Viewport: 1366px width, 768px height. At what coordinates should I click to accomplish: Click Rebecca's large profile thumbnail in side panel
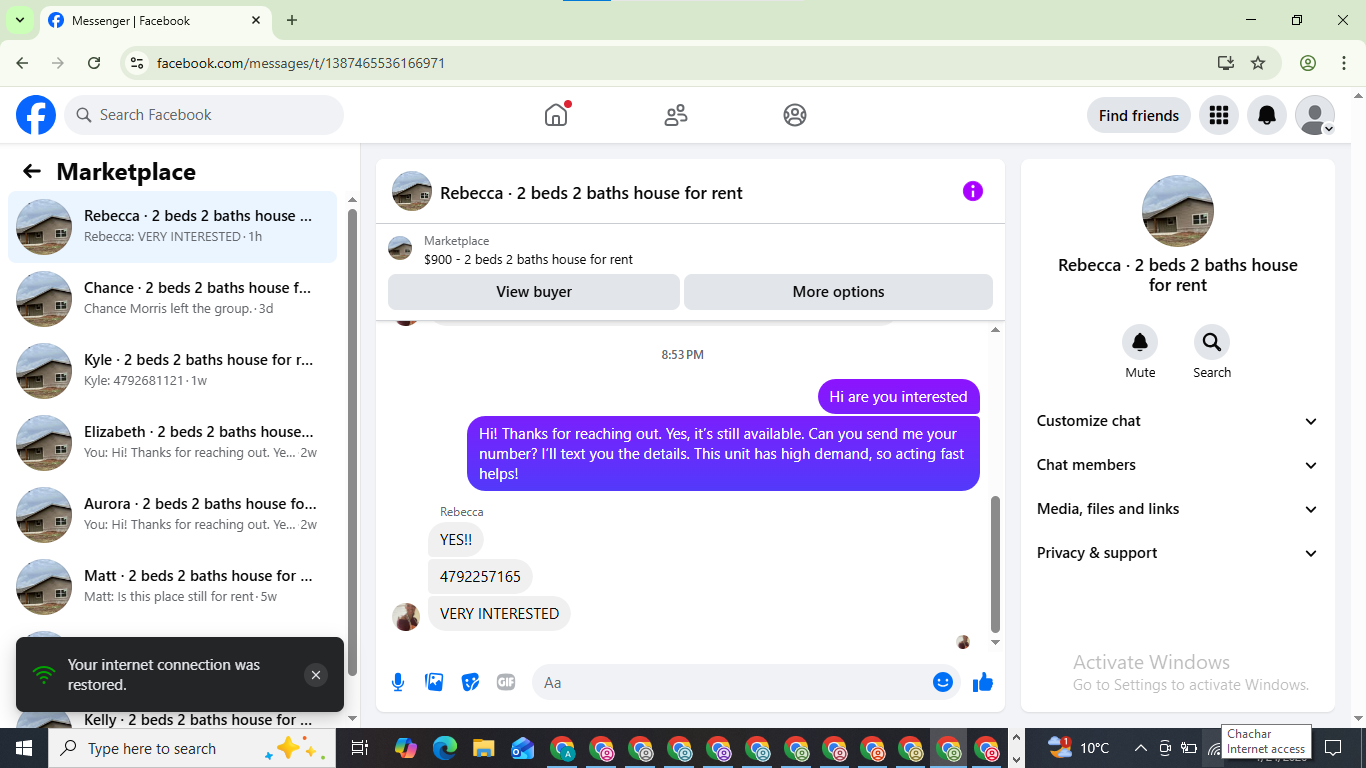[1178, 211]
